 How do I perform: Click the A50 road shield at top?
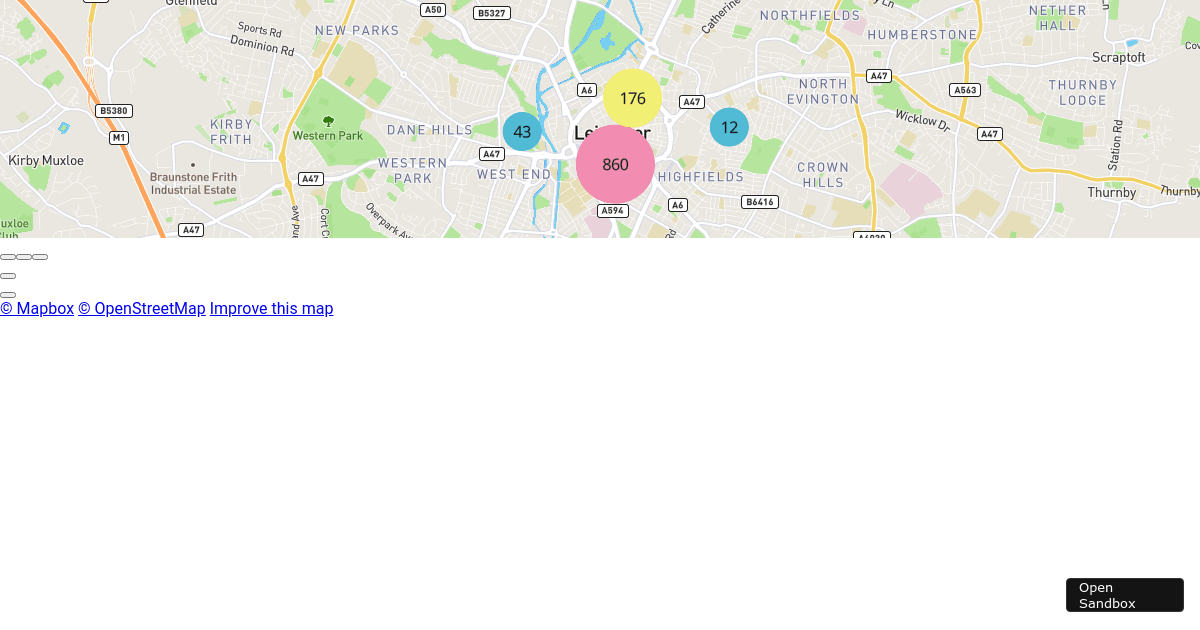tap(432, 9)
